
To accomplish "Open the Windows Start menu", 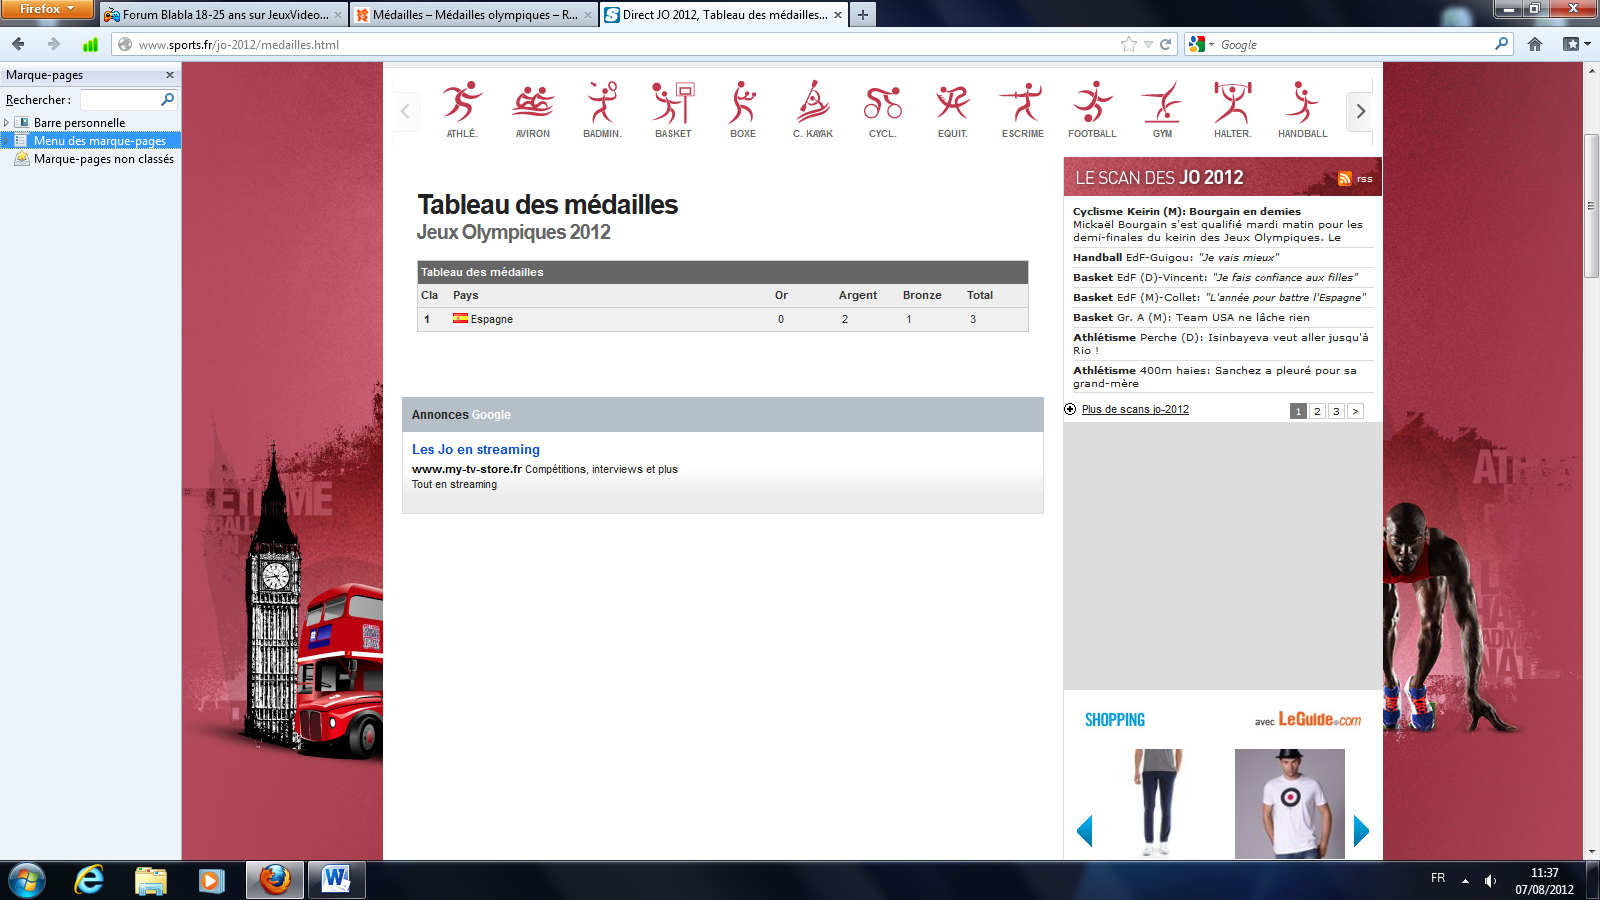I will (27, 880).
